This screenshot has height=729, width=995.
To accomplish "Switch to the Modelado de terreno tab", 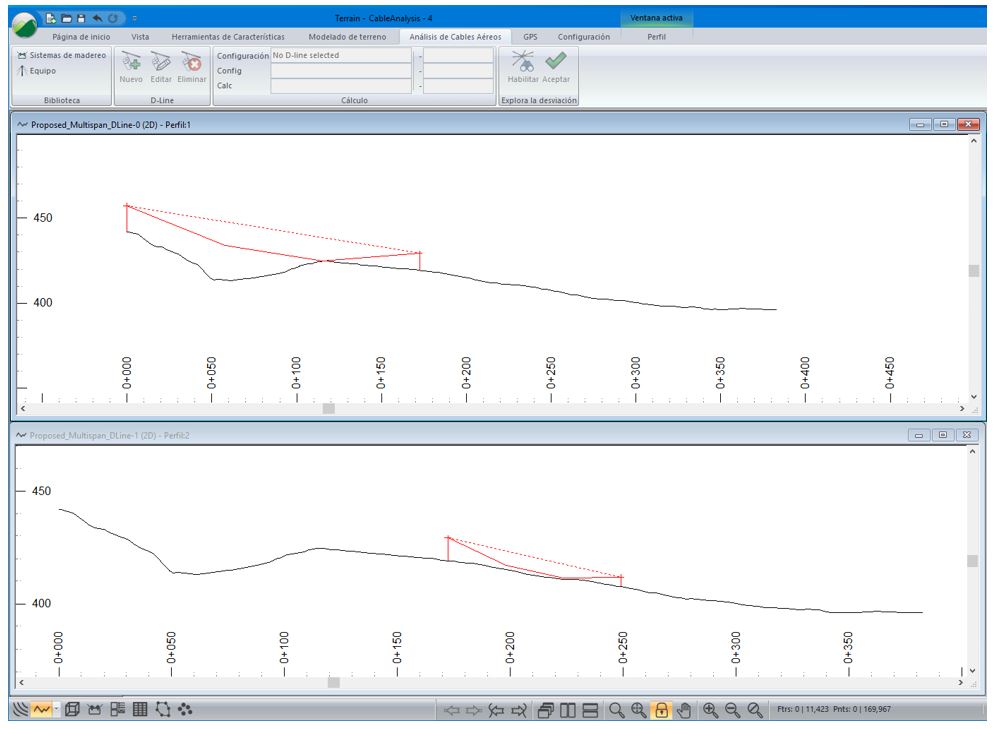I will click(x=347, y=36).
